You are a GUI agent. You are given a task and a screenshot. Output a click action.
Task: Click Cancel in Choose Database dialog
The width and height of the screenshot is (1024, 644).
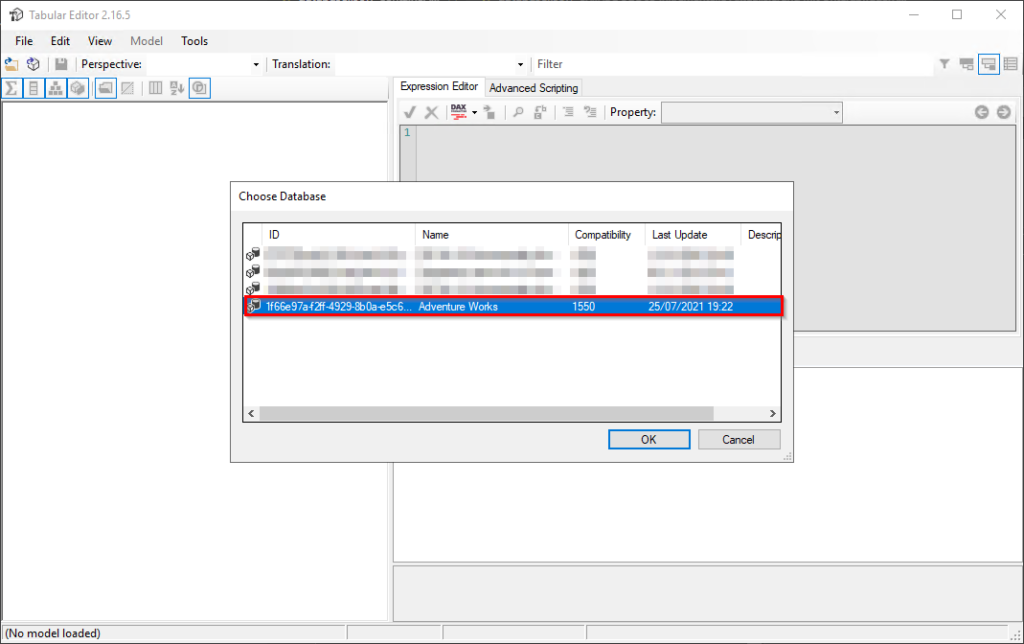(738, 439)
